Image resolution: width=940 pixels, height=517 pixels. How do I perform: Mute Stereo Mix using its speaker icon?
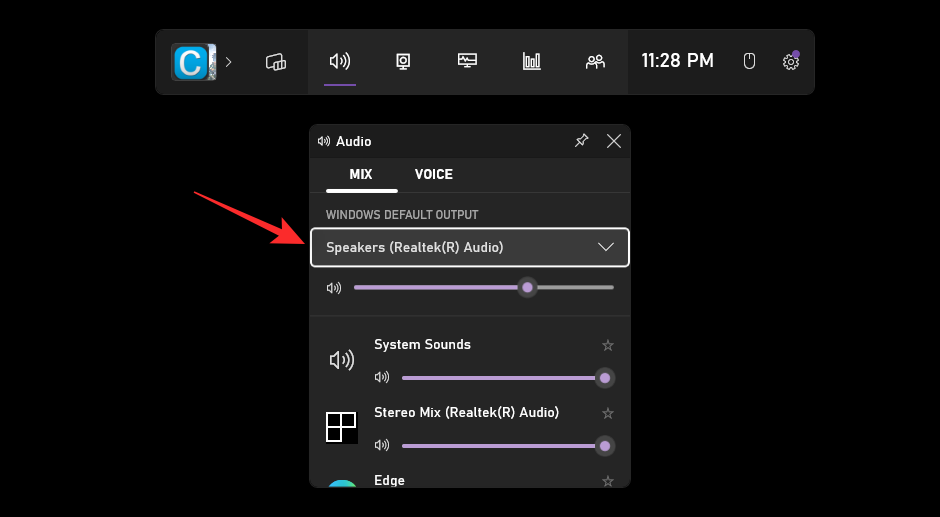point(381,445)
